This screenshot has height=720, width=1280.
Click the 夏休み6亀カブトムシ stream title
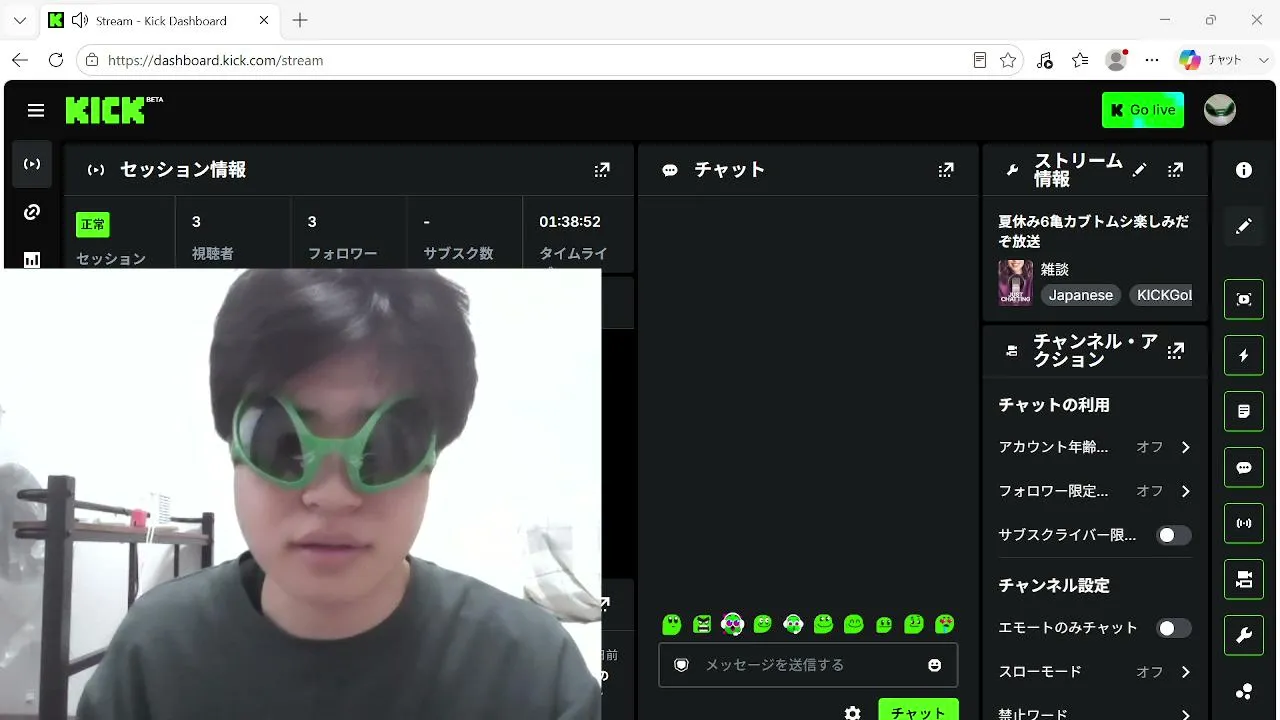coord(1094,231)
